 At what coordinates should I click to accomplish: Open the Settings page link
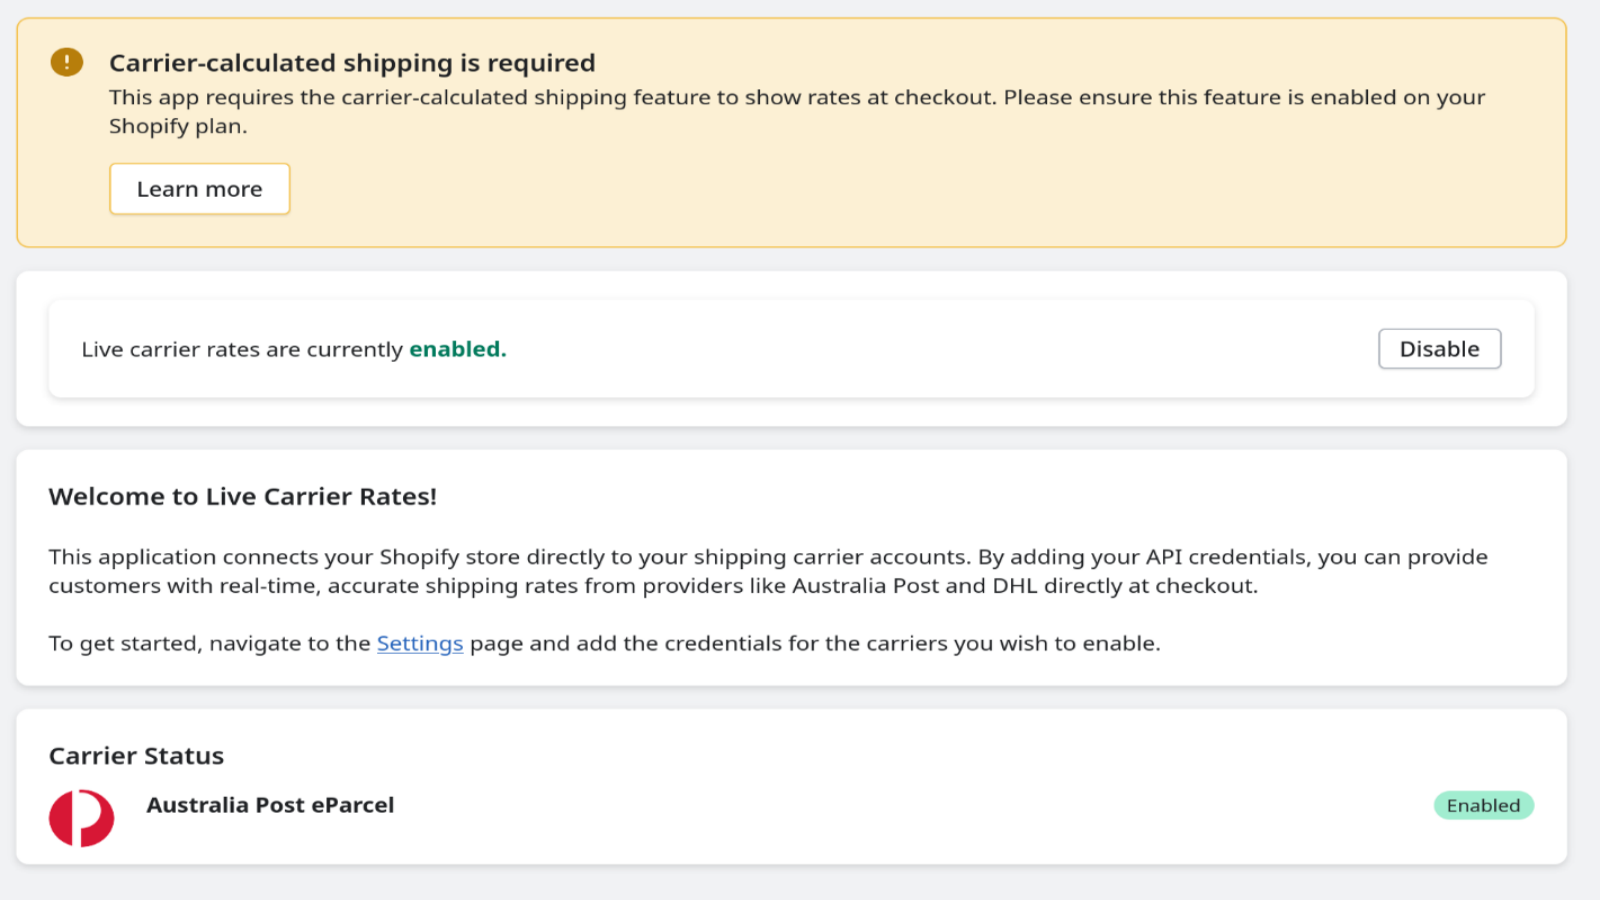pos(419,643)
